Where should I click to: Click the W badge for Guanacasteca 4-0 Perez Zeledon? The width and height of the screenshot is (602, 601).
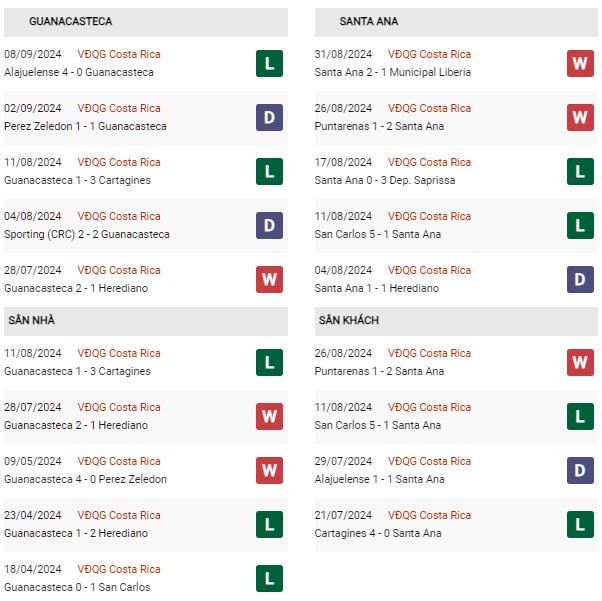pyautogui.click(x=269, y=470)
